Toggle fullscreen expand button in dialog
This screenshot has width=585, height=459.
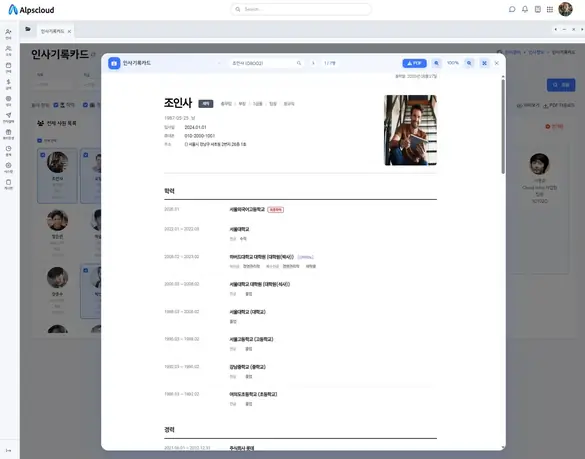click(x=484, y=63)
